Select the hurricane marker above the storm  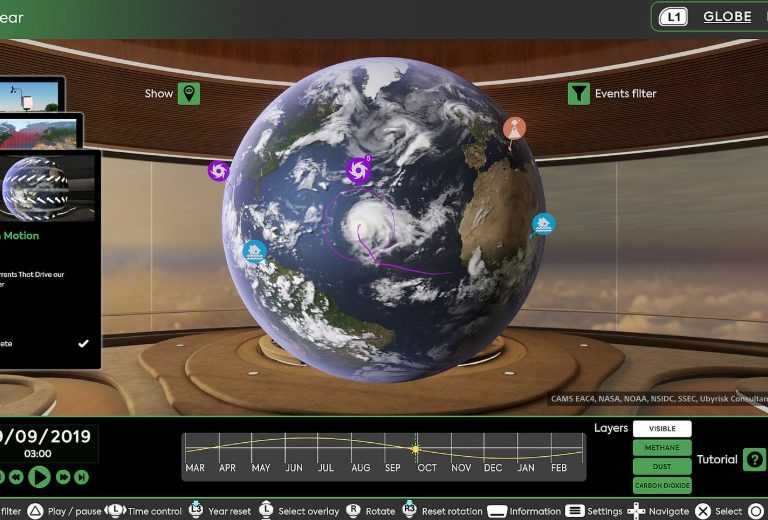tap(358, 171)
